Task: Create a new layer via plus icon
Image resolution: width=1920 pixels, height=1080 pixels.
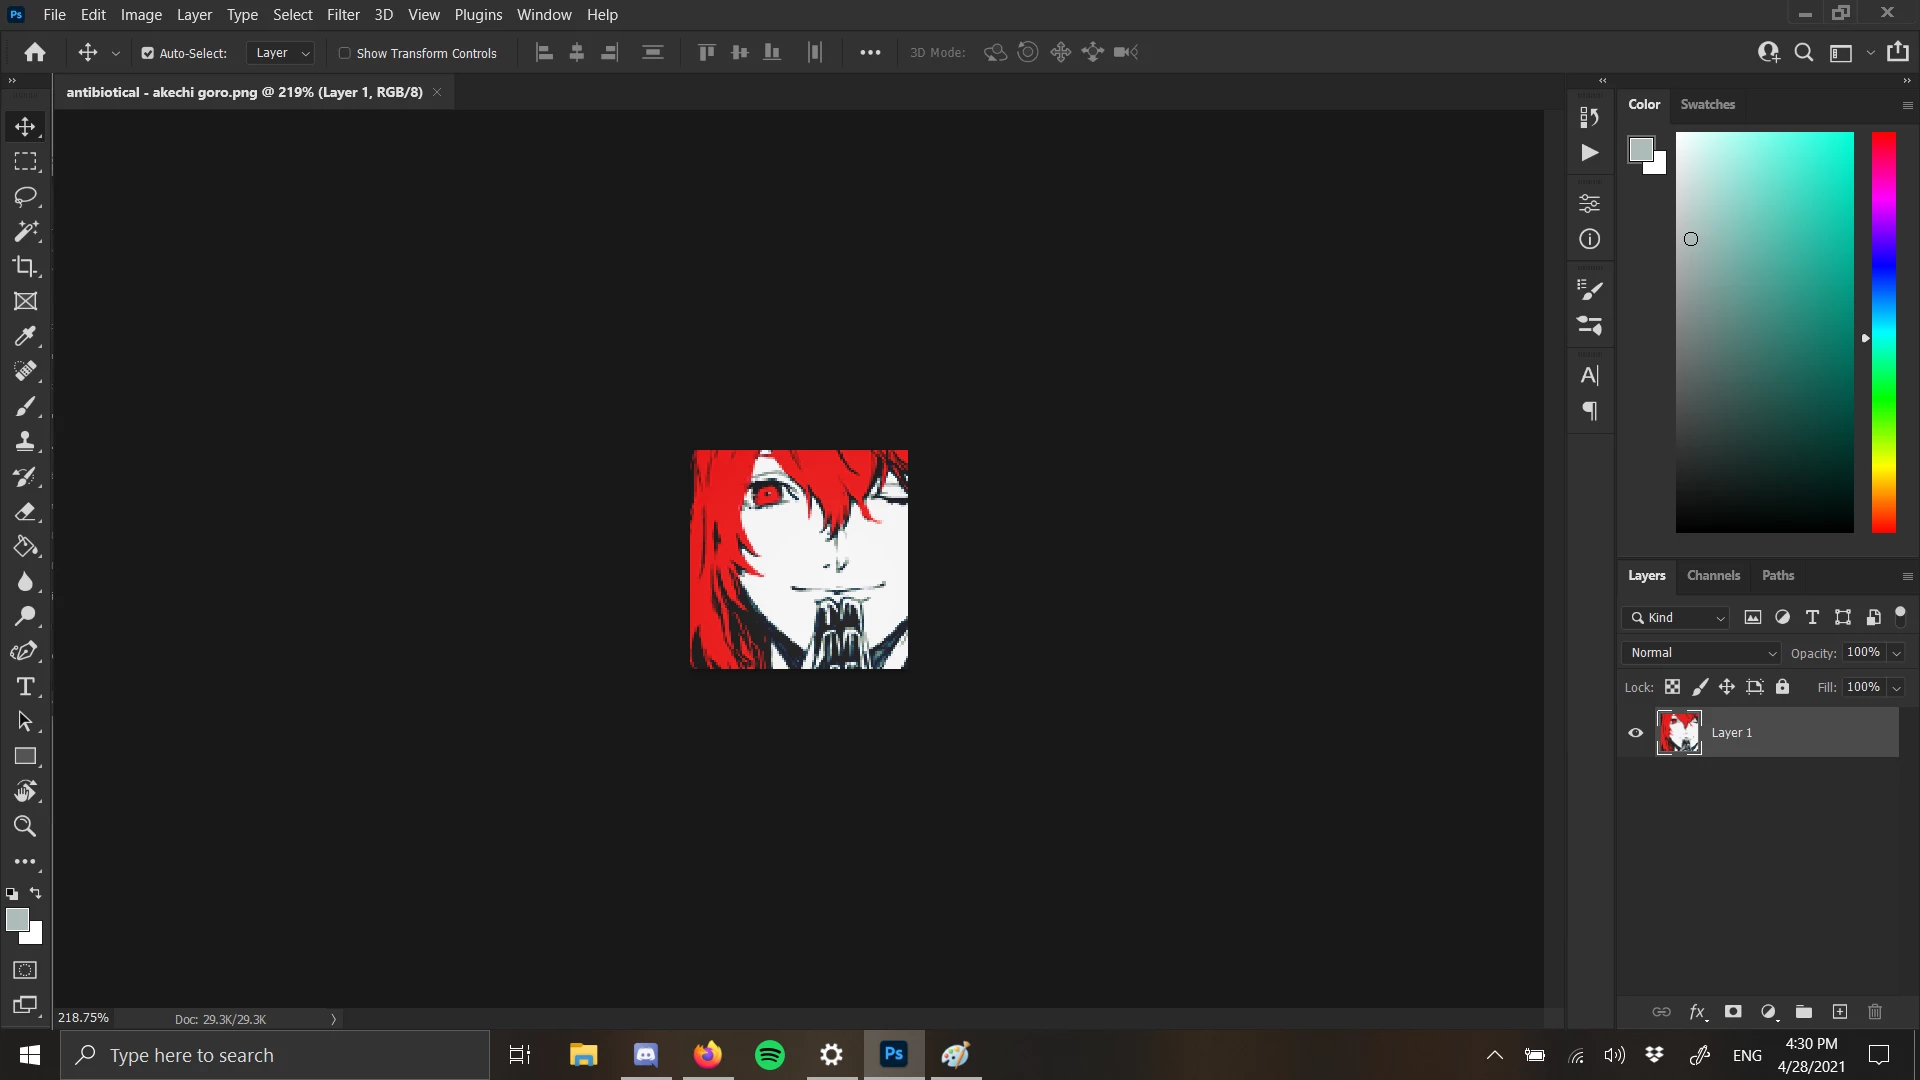Action: coord(1839,1012)
